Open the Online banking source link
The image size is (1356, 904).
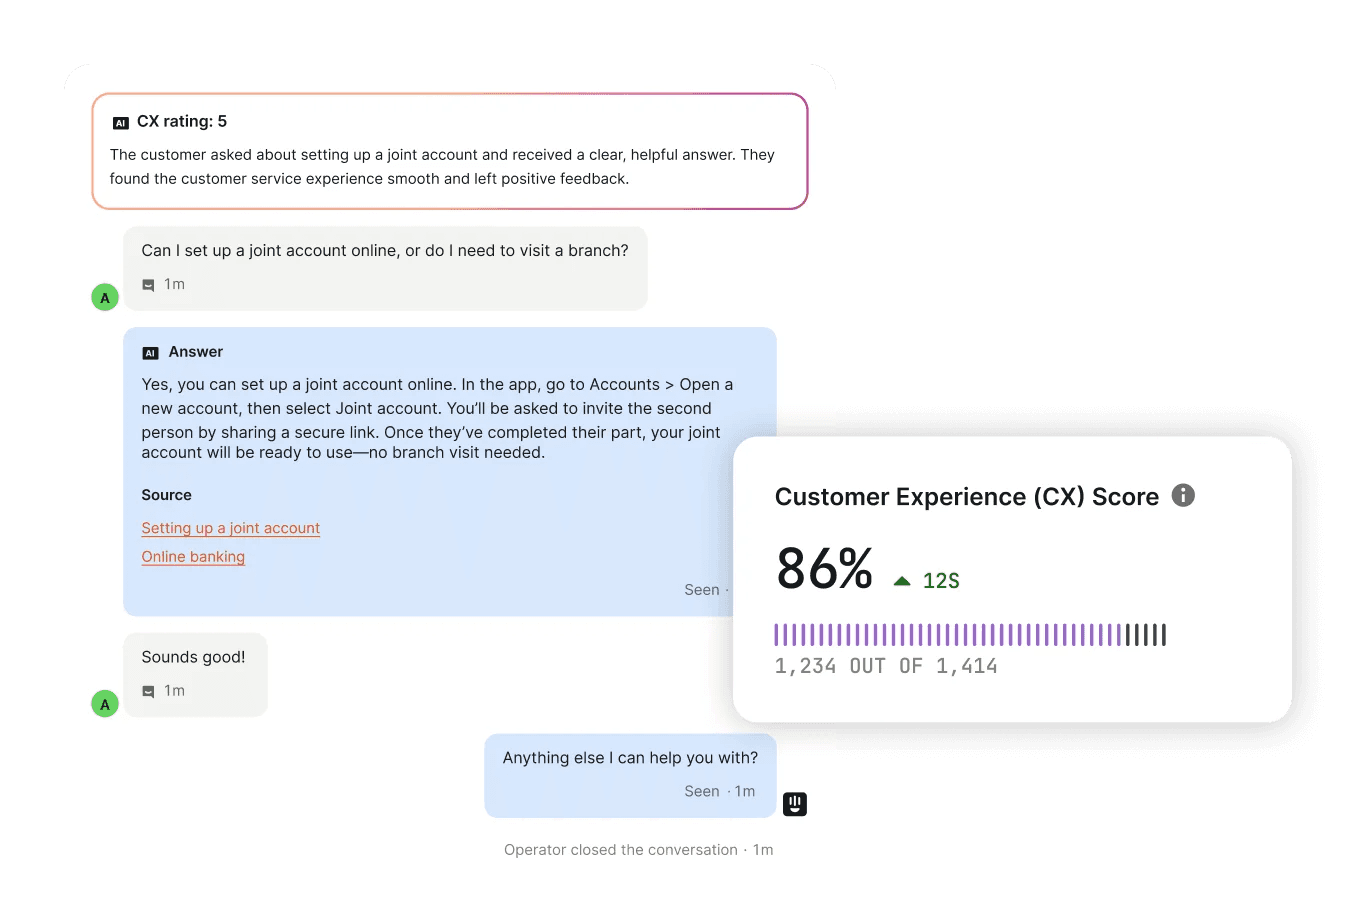[193, 557]
